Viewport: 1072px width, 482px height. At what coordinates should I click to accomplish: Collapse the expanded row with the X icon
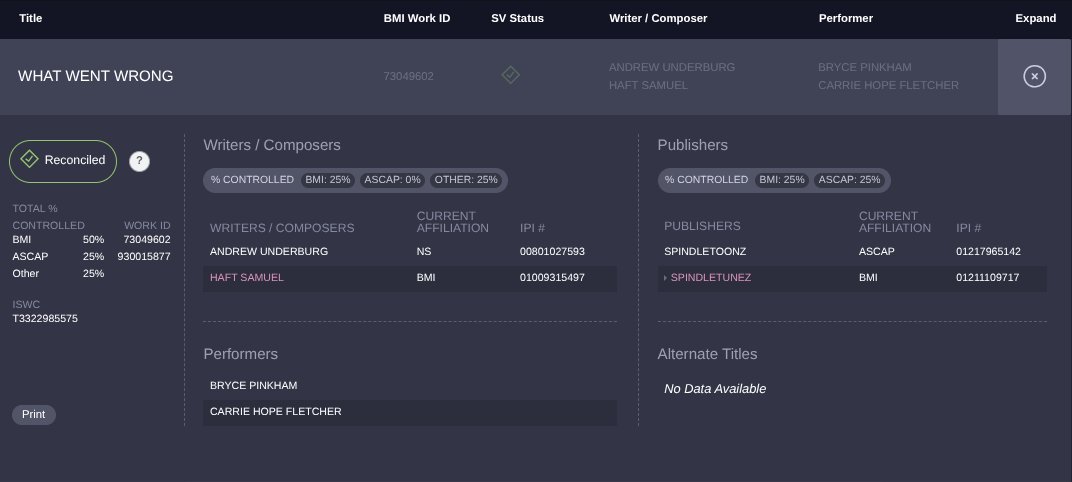1034,77
